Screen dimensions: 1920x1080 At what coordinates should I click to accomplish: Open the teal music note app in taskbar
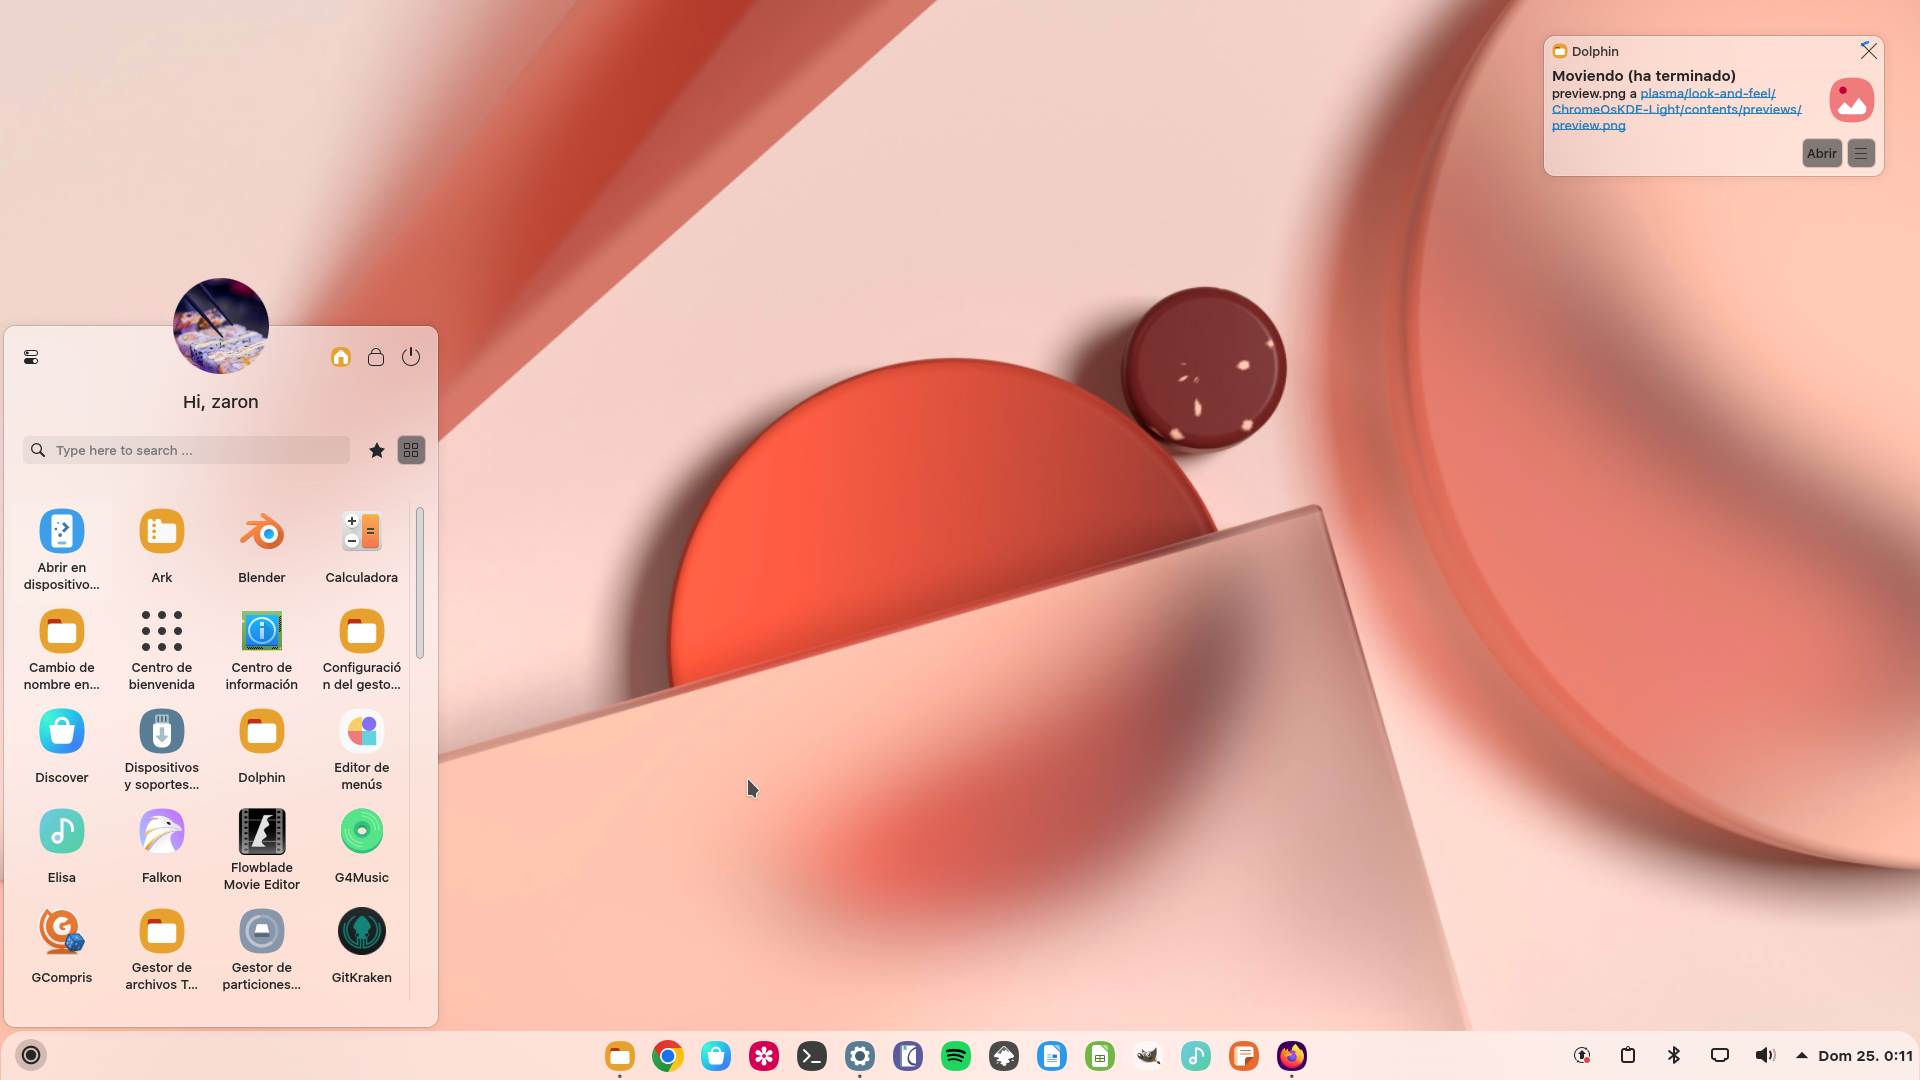(x=1196, y=1056)
